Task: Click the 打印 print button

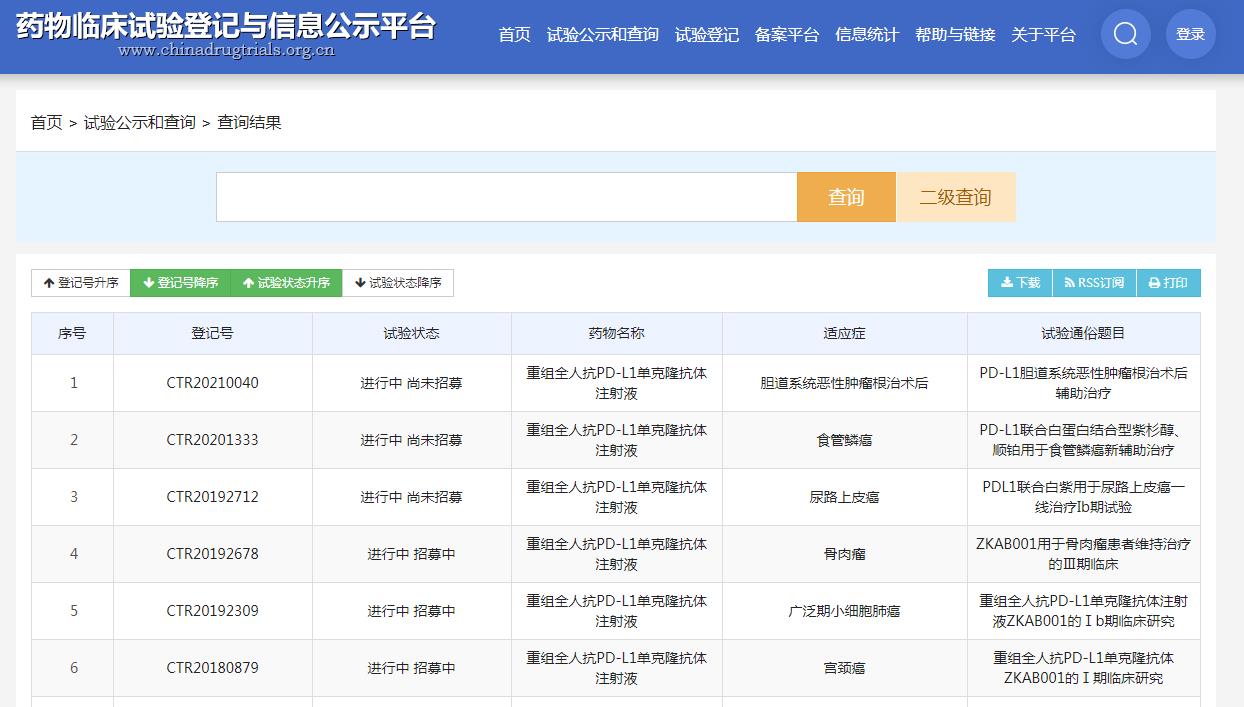Action: [x=1168, y=283]
